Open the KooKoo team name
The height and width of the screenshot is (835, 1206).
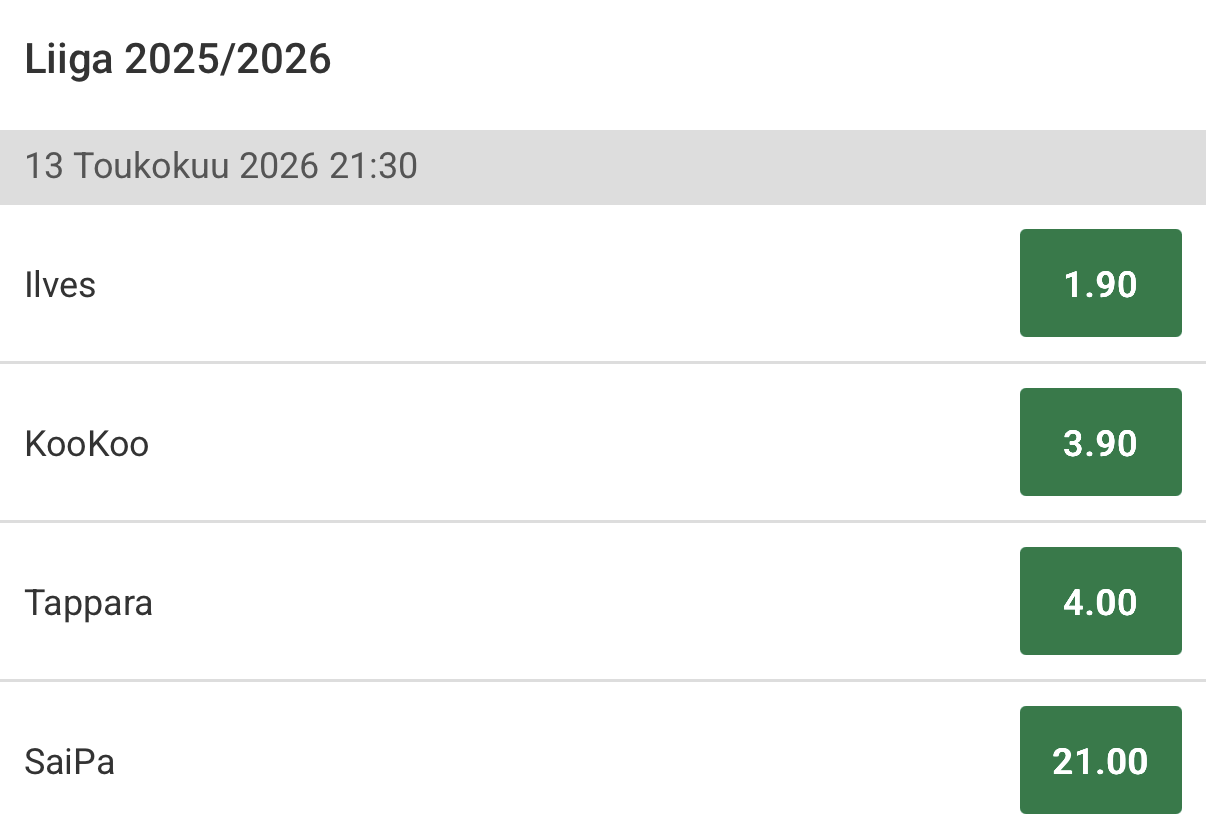pyautogui.click(x=86, y=443)
